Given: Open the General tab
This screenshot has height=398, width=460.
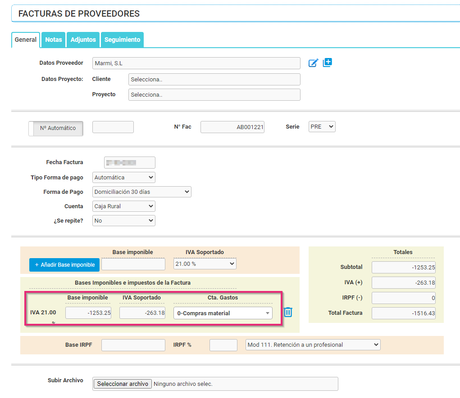Looking at the screenshot, I should tap(25, 40).
